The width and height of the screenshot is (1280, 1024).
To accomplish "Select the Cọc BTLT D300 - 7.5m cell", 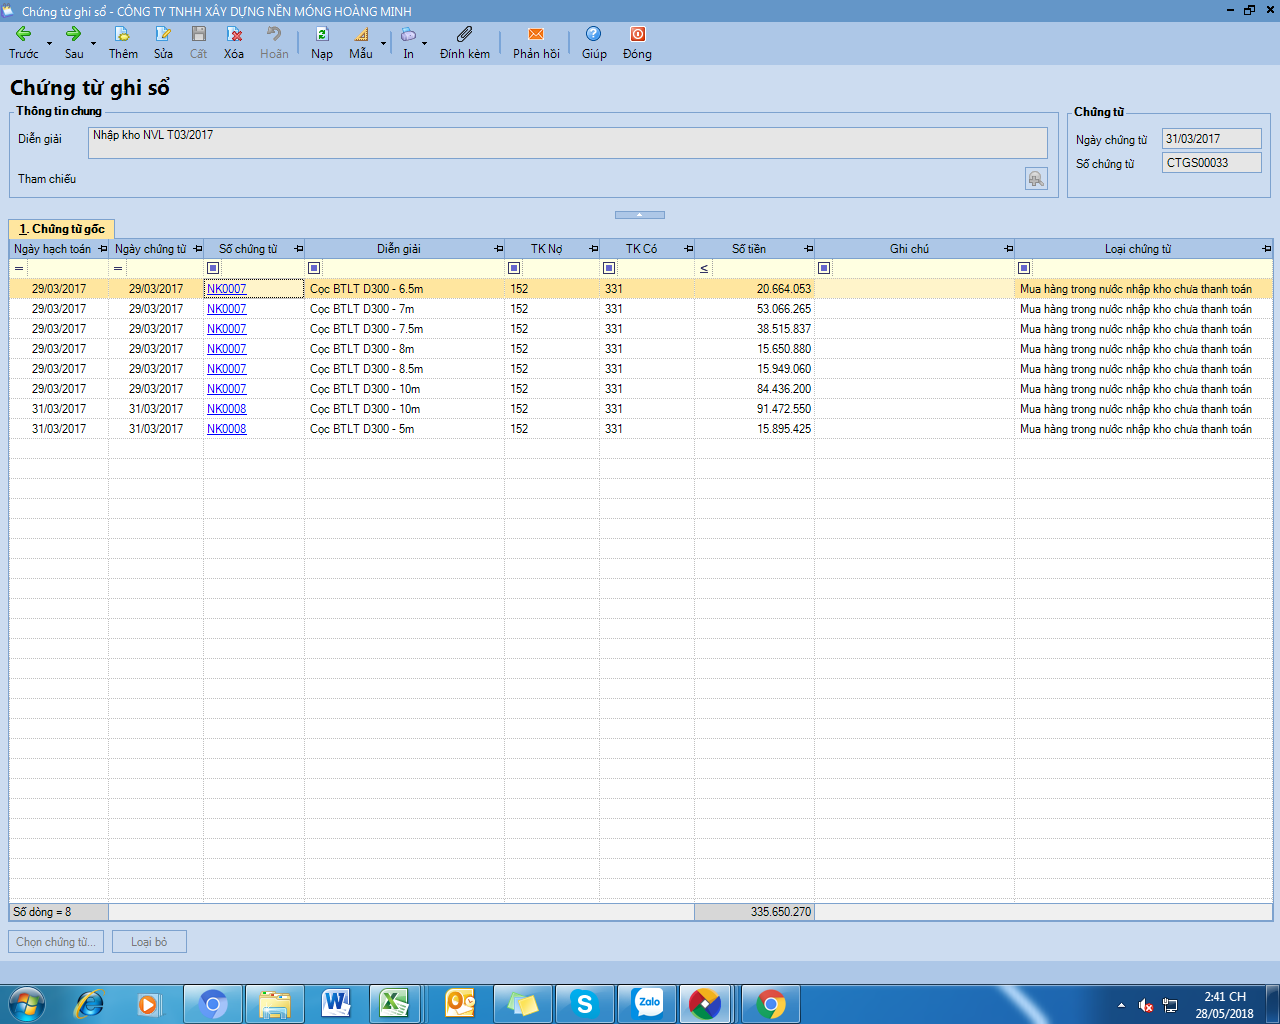I will [x=405, y=329].
